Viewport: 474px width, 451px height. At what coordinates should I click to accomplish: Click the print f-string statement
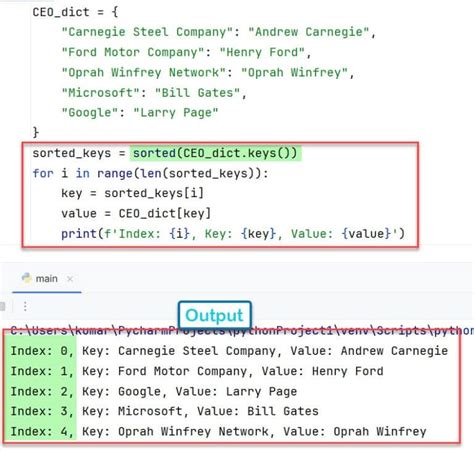point(233,234)
